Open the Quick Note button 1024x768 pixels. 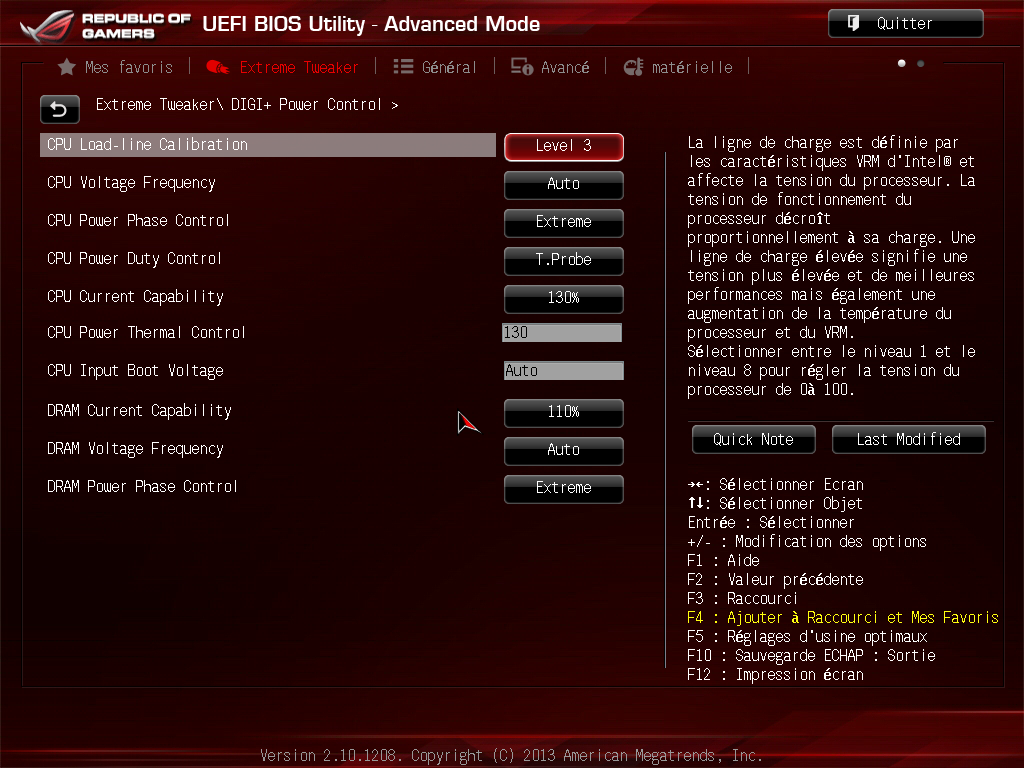pos(754,440)
